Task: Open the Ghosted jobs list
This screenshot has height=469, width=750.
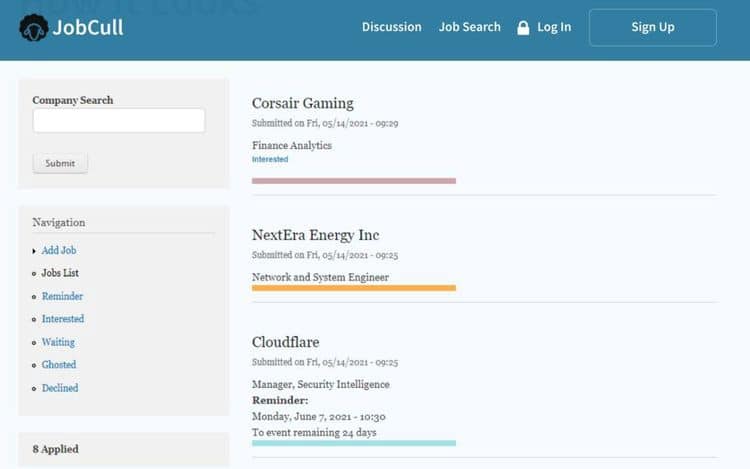Action: click(59, 365)
